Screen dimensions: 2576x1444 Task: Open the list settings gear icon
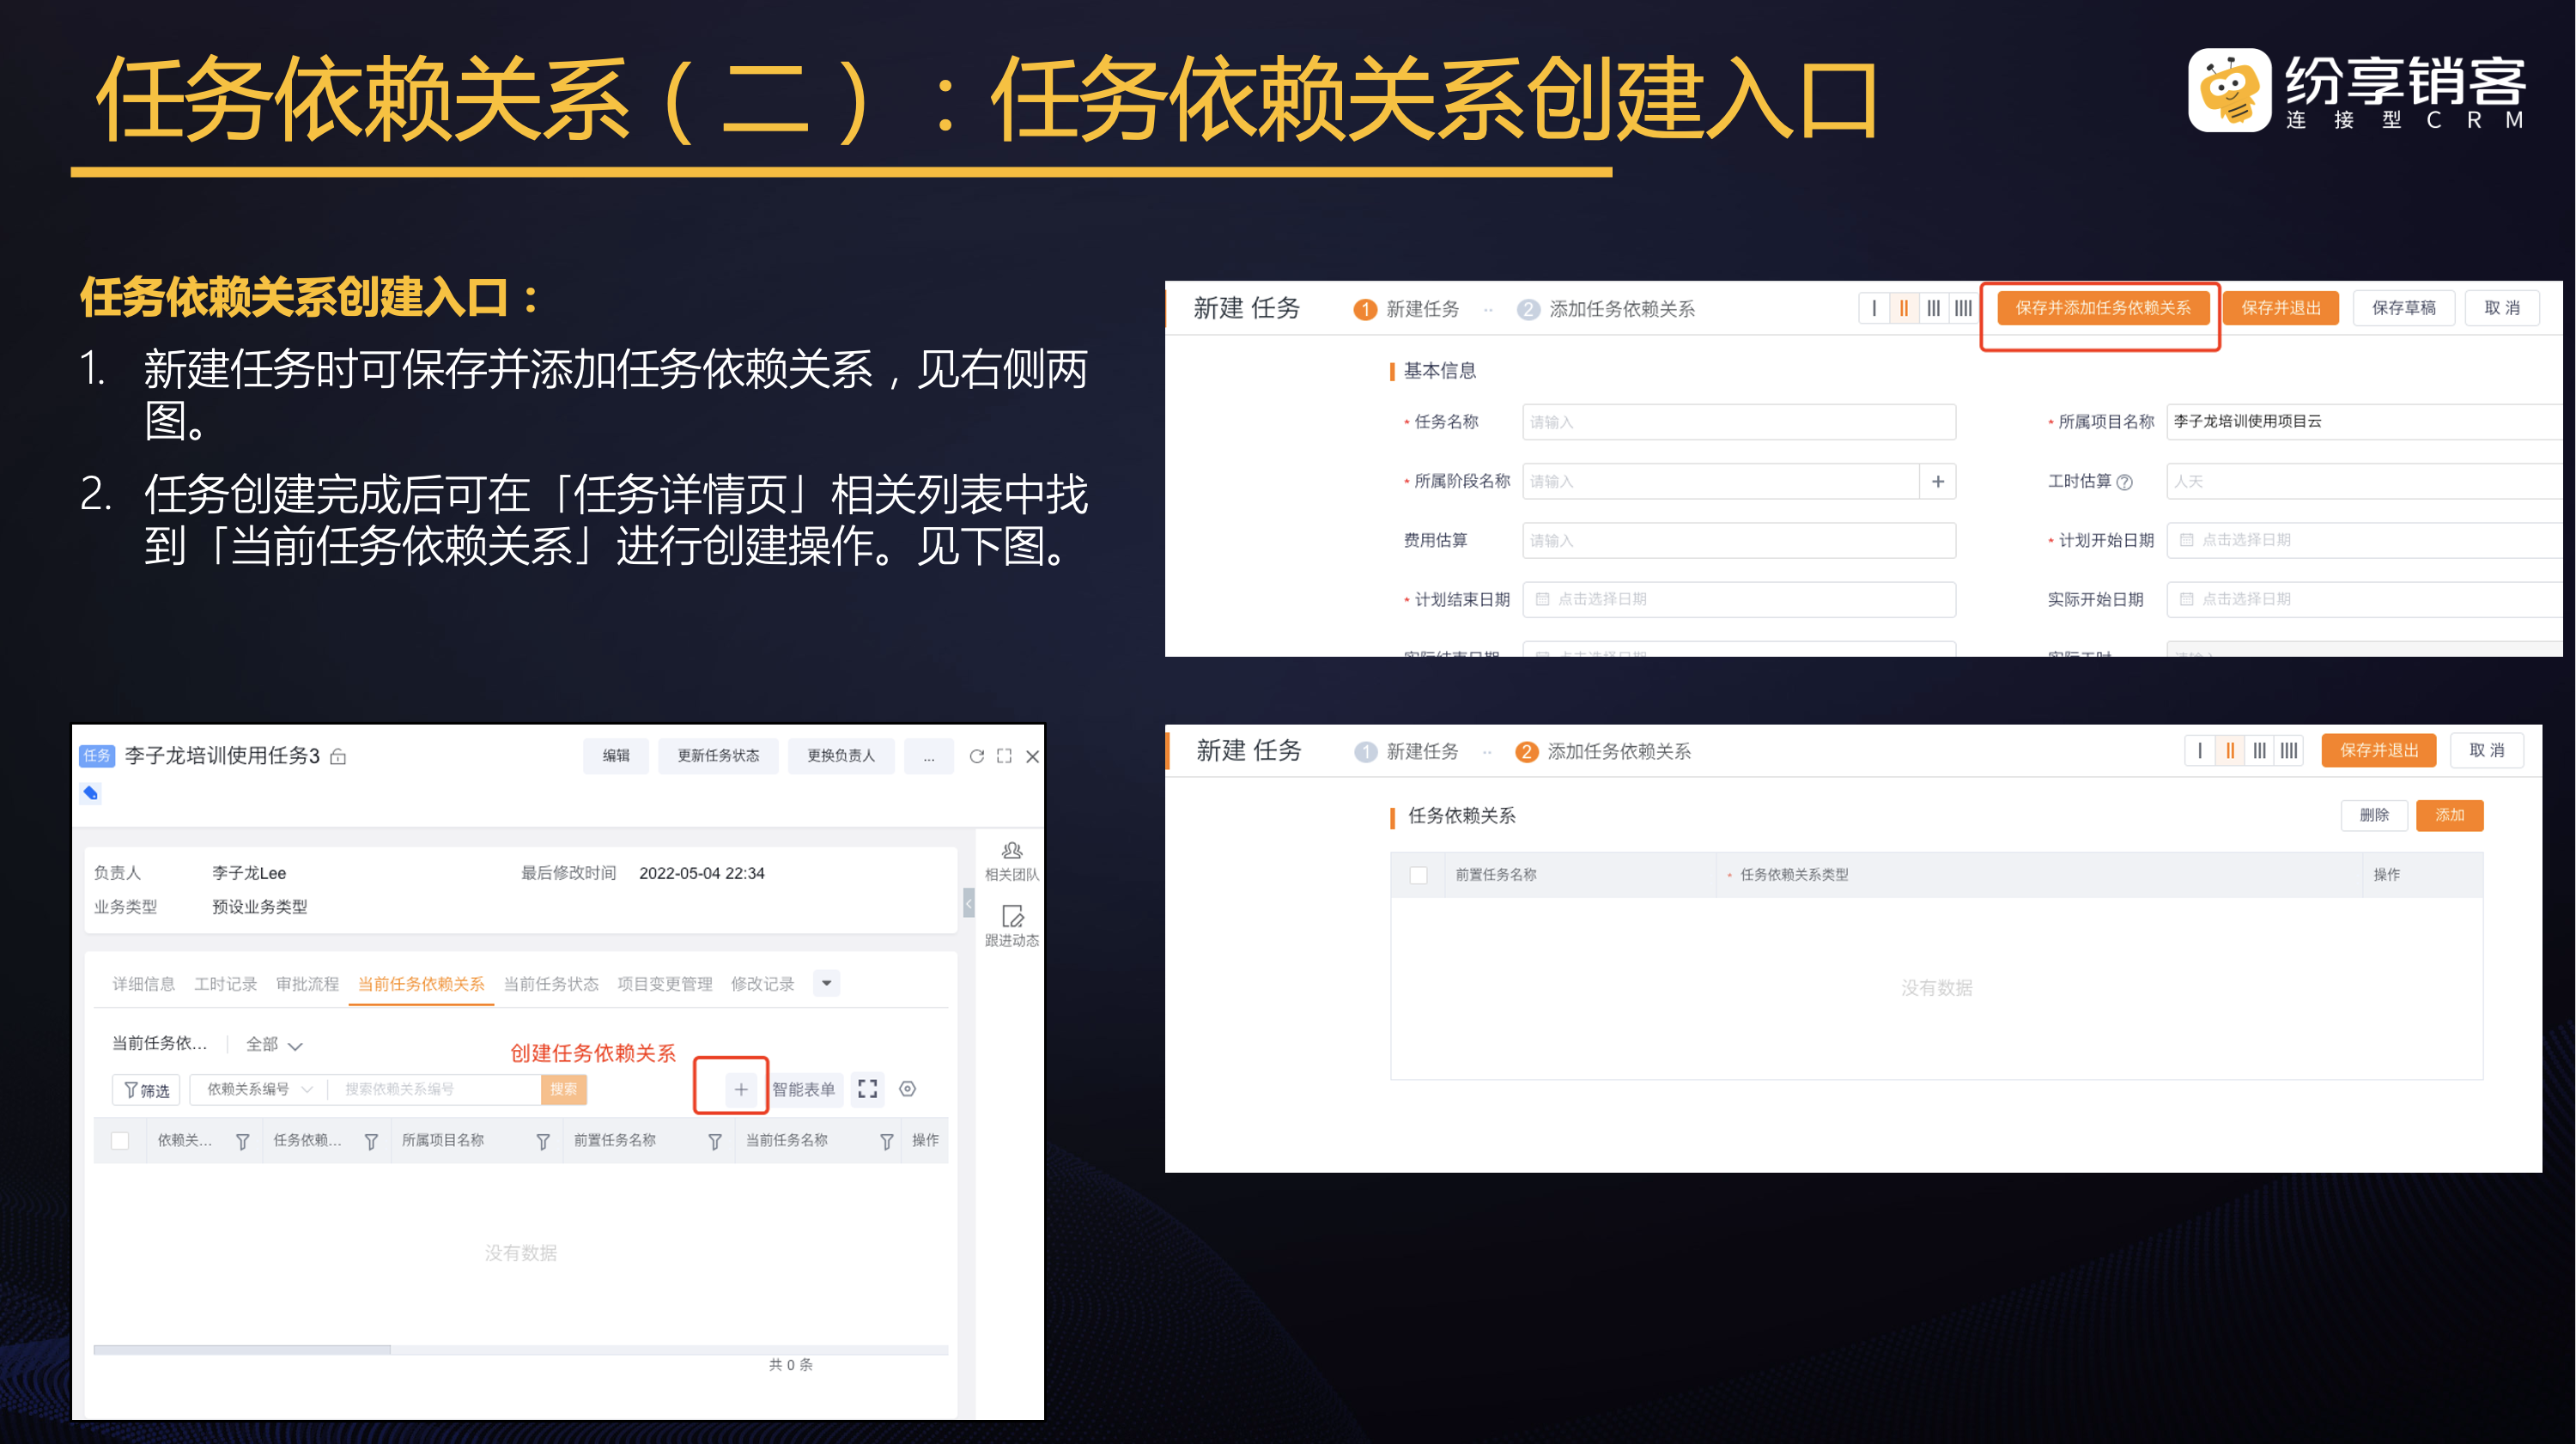click(x=907, y=1089)
